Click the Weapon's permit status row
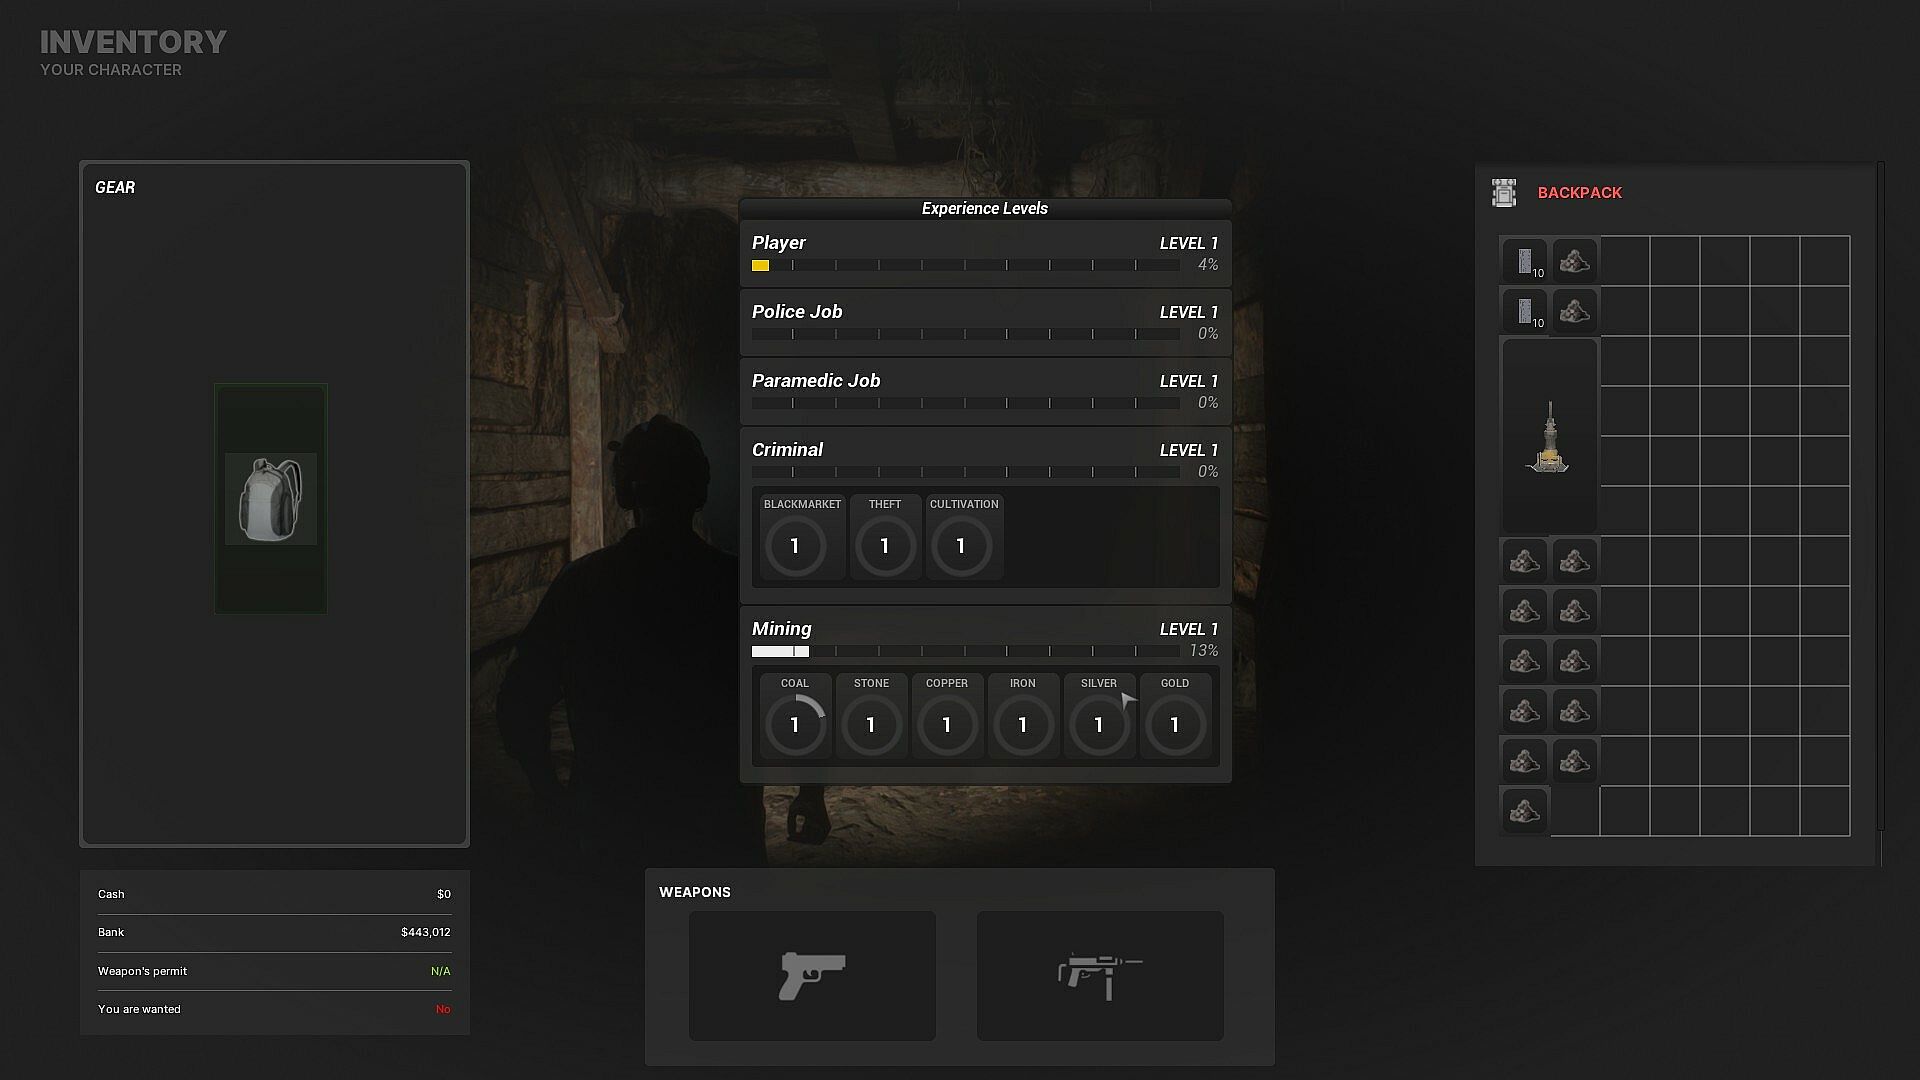1920x1080 pixels. pyautogui.click(x=273, y=971)
